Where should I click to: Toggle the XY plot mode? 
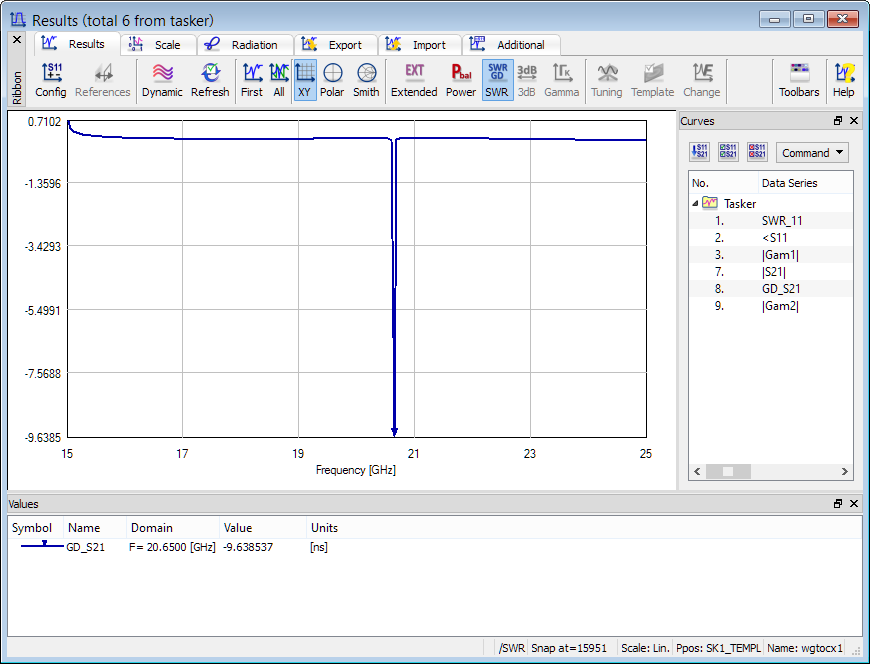point(305,80)
